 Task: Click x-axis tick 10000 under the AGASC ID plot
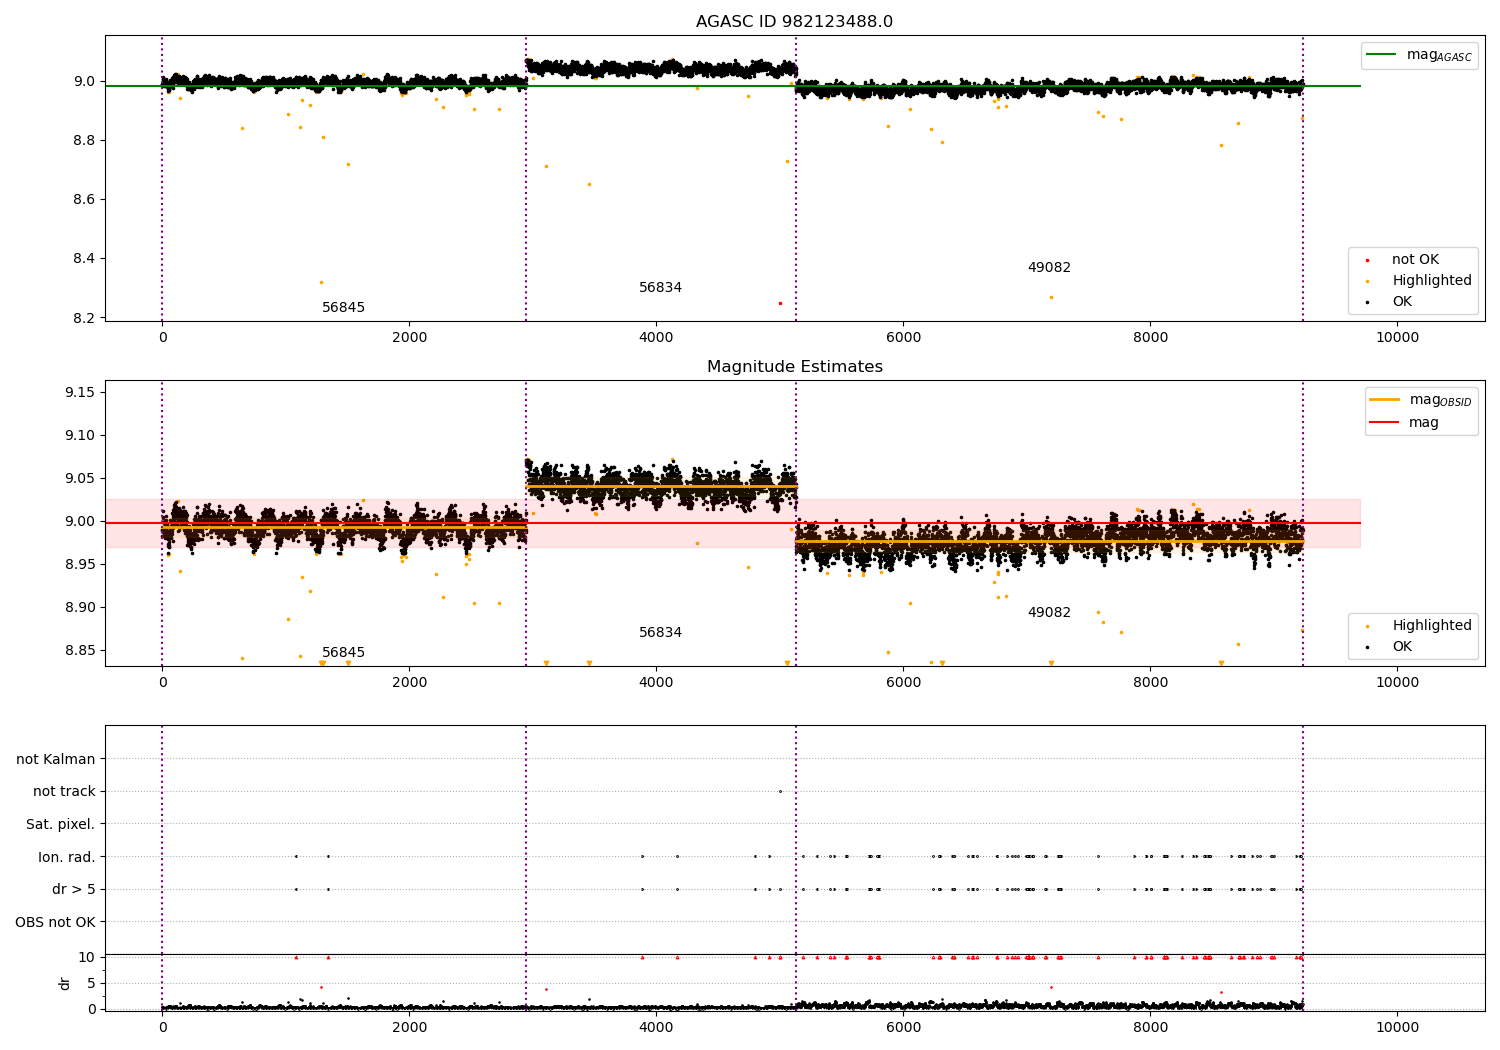pyautogui.click(x=1397, y=338)
